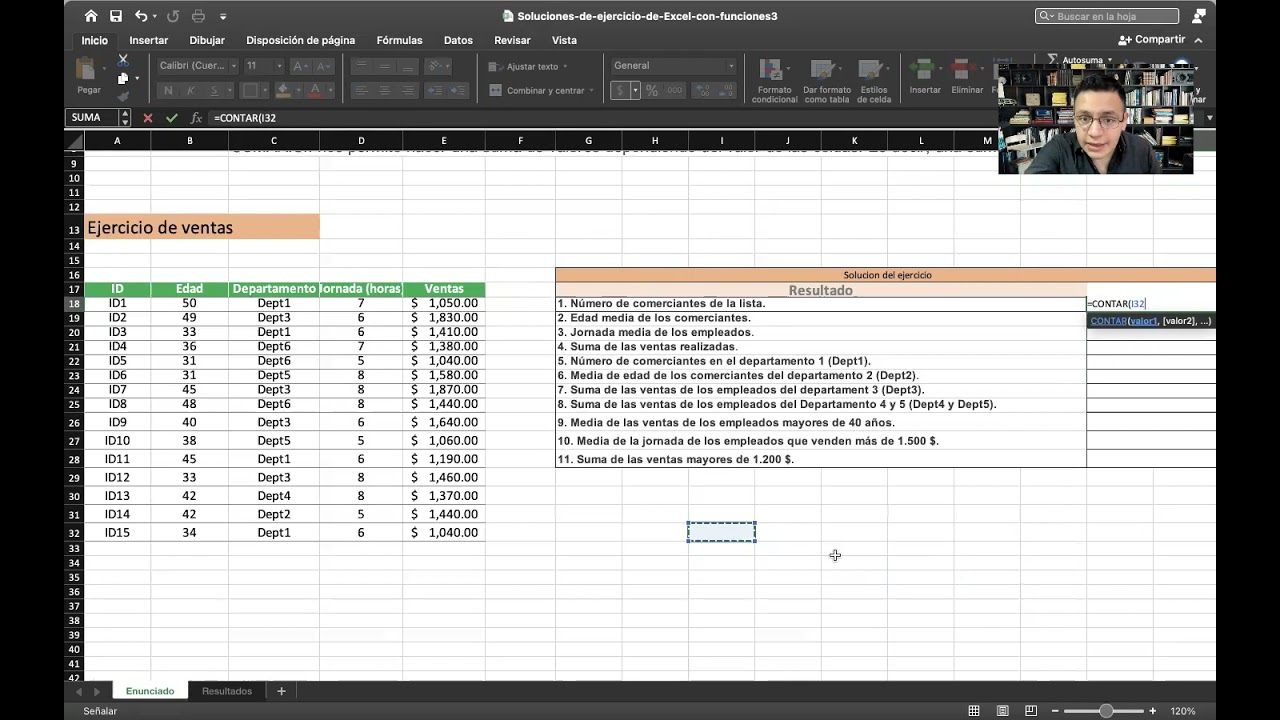
Task: Open the Datos ribbon tab
Action: click(x=458, y=40)
